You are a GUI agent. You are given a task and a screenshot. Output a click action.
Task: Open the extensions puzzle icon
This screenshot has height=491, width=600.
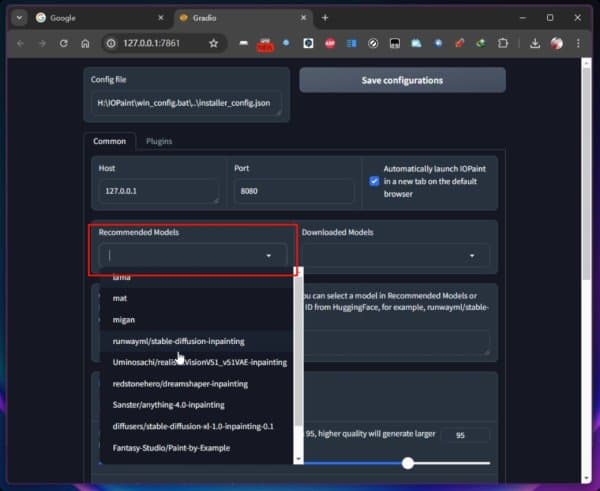click(502, 43)
